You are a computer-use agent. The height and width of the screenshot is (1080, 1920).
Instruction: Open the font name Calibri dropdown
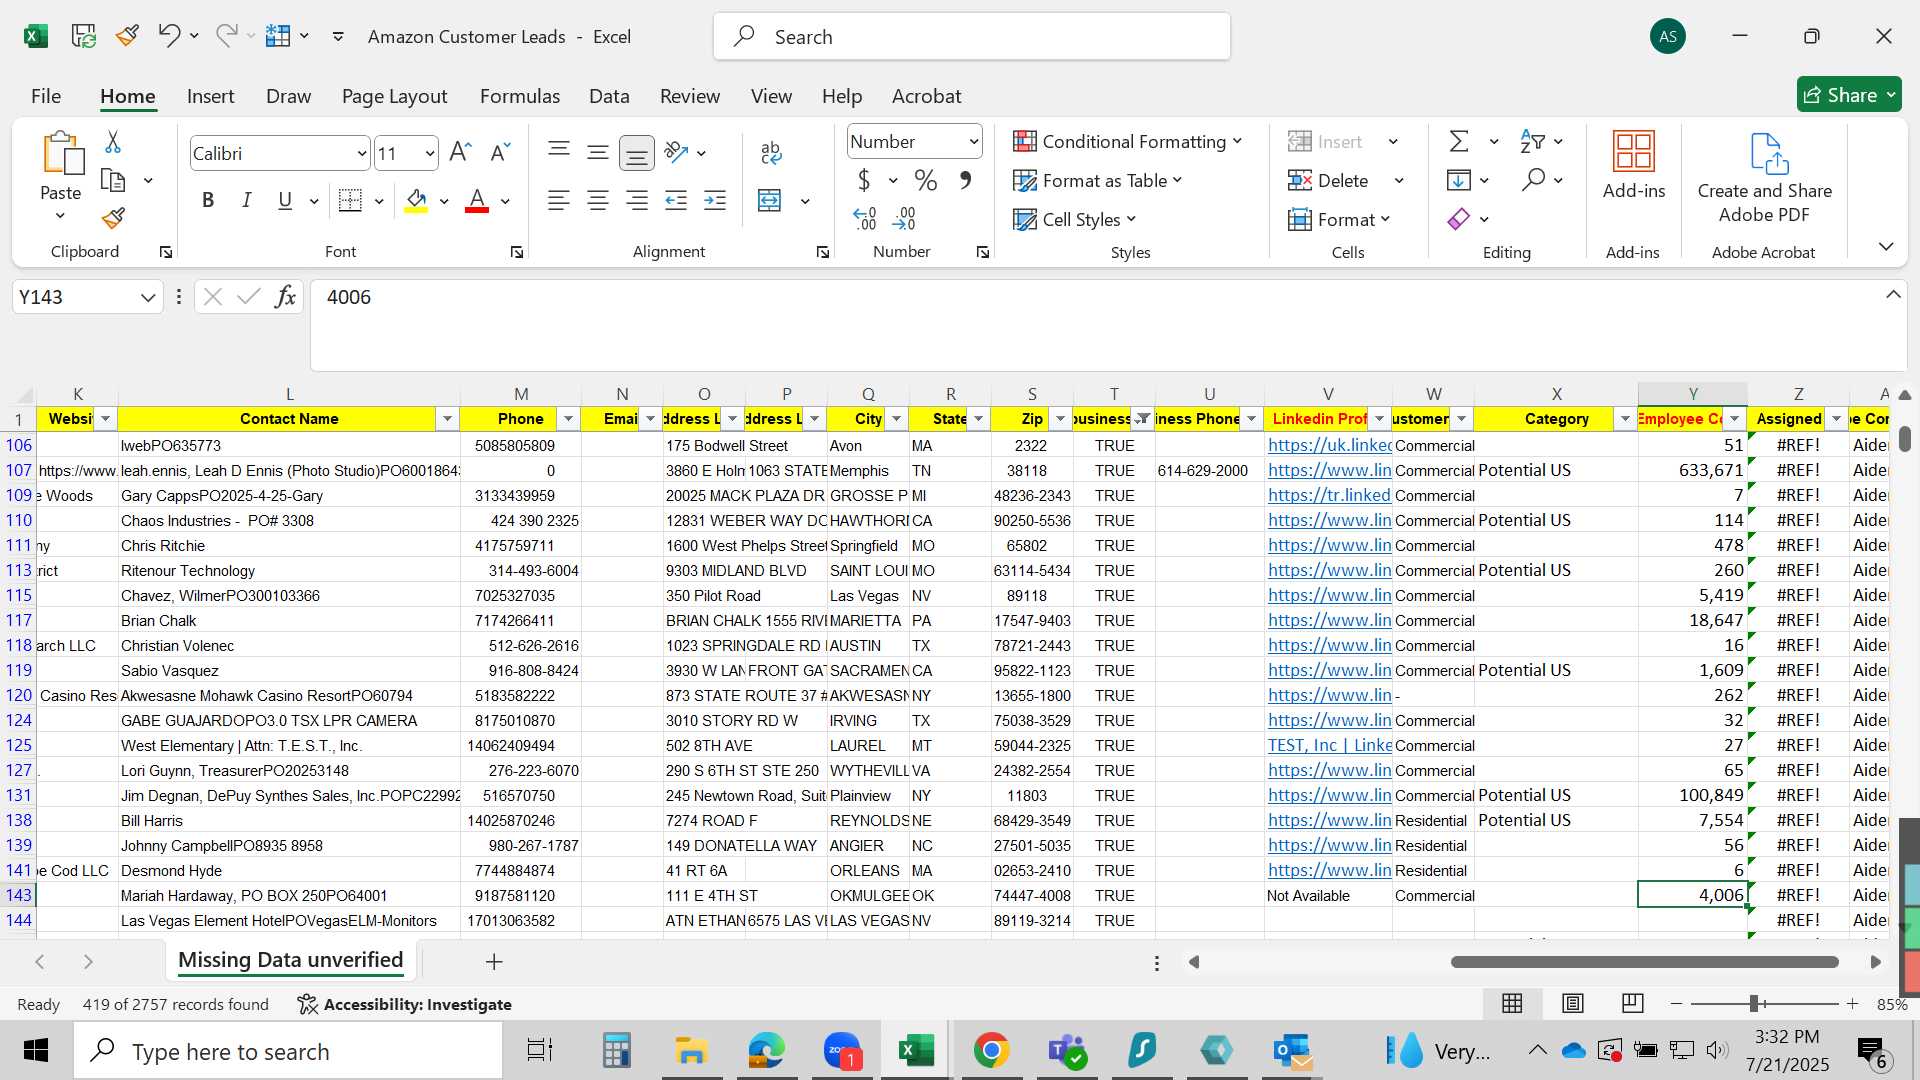coord(361,154)
